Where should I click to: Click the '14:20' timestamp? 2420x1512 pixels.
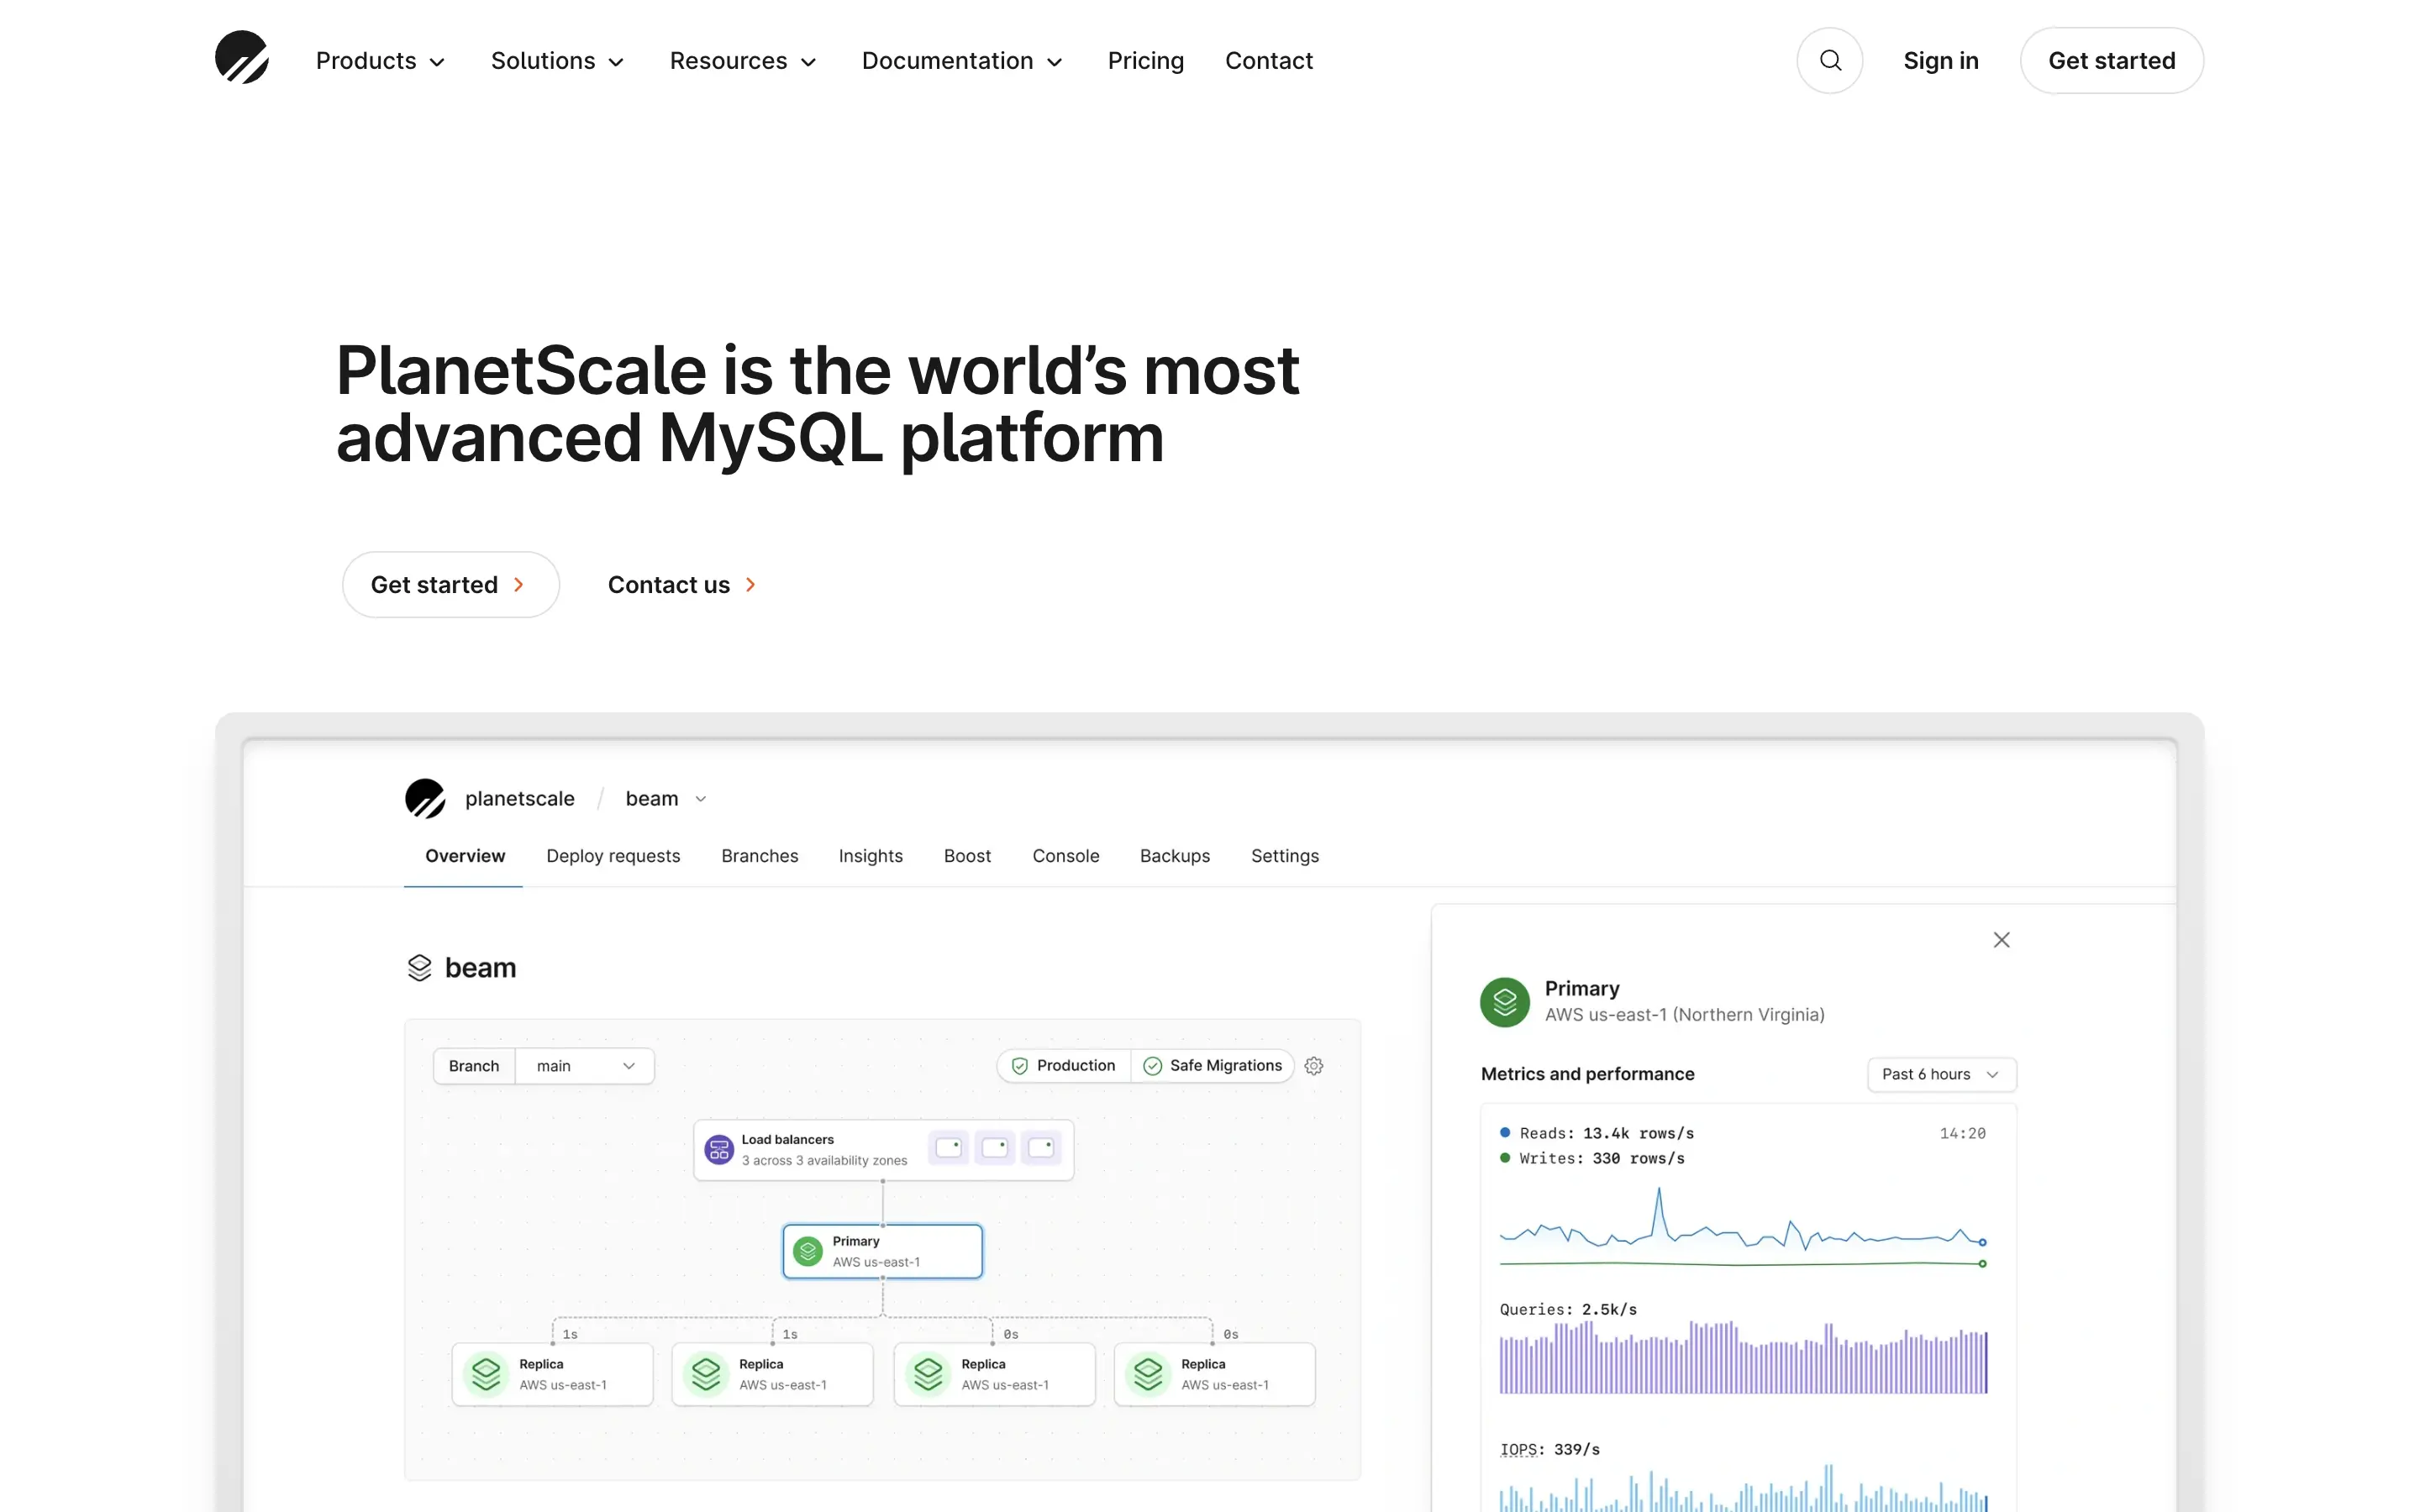pyautogui.click(x=1962, y=1133)
